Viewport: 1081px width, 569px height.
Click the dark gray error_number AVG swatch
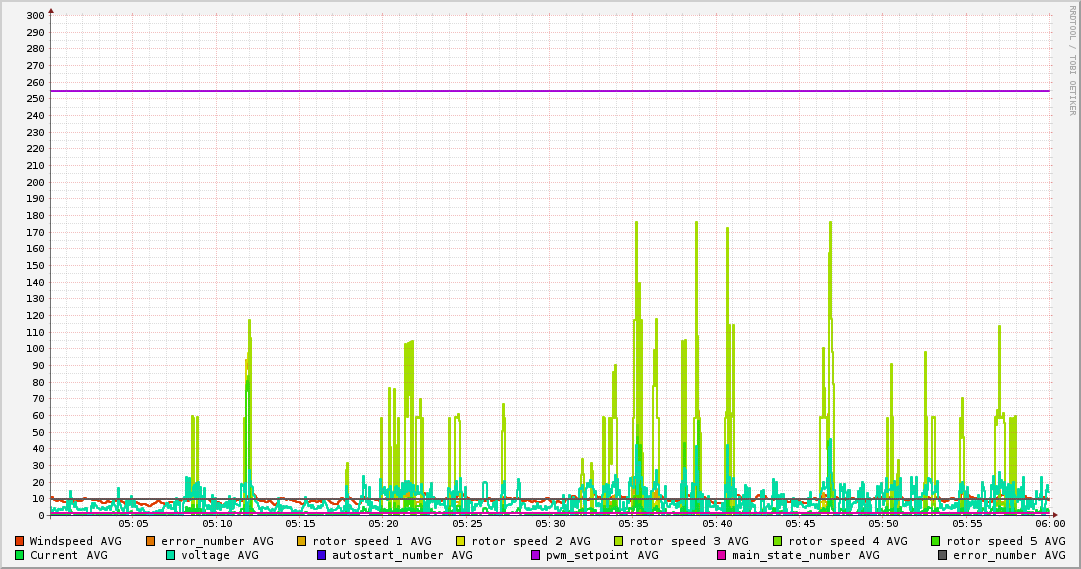(x=942, y=555)
